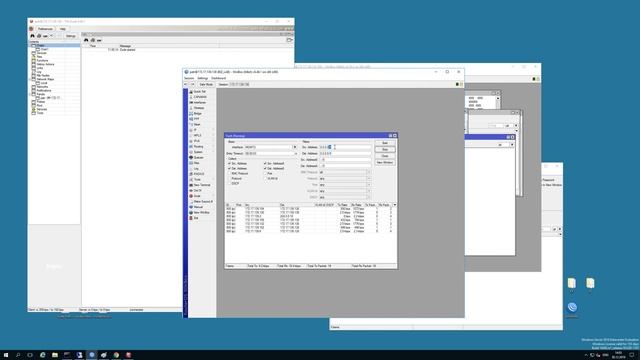Open Protocol filter dropdown in Torch
The height and width of the screenshot is (360, 640).
tap(369, 178)
